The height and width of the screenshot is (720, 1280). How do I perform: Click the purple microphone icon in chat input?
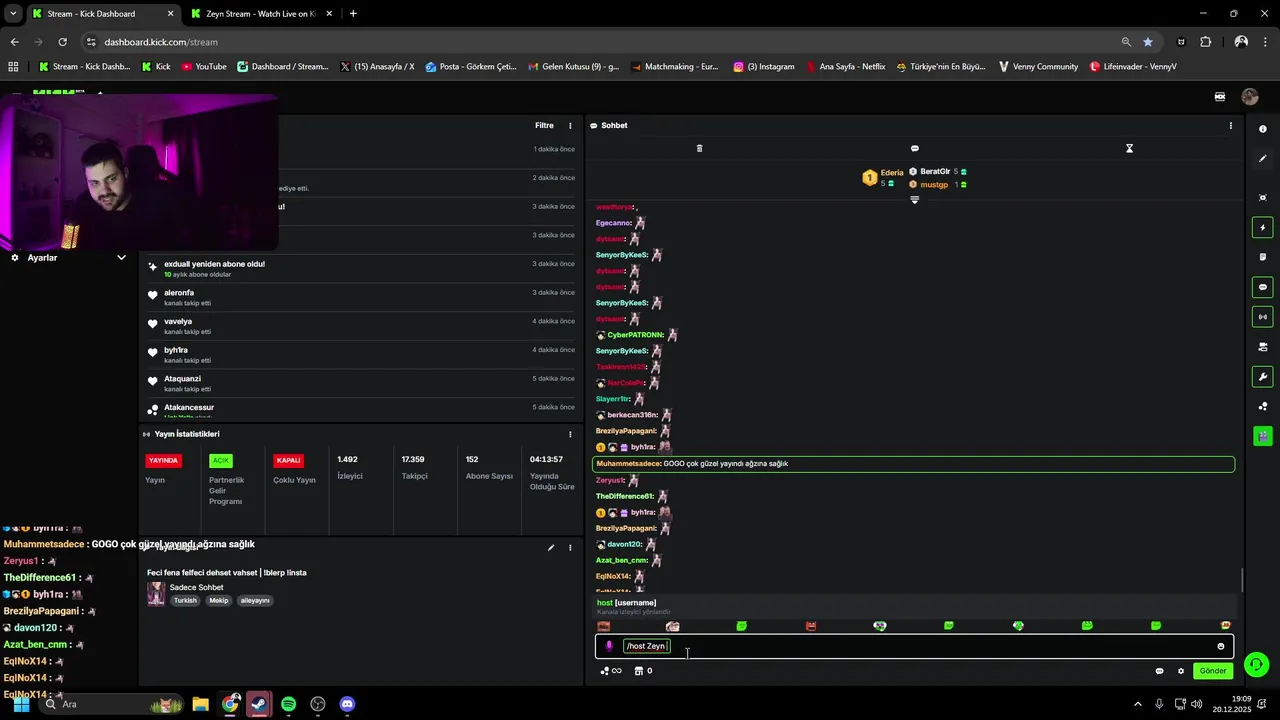point(609,646)
